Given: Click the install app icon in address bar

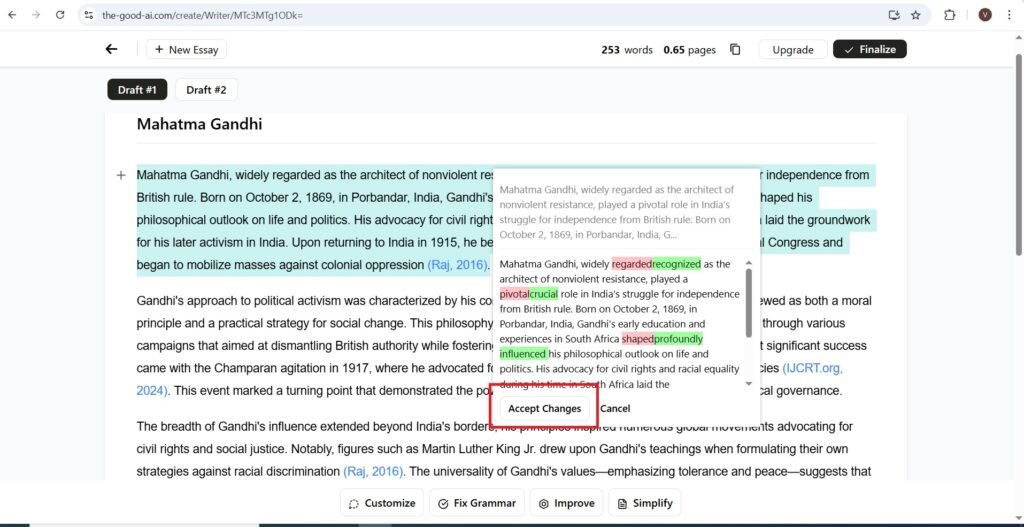Looking at the screenshot, I should (893, 15).
